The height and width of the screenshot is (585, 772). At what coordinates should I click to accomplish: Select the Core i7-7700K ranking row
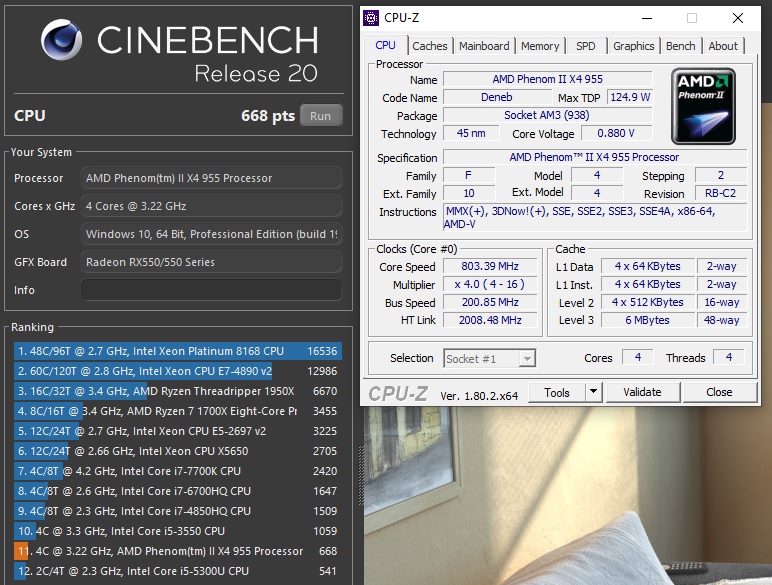pyautogui.click(x=178, y=471)
